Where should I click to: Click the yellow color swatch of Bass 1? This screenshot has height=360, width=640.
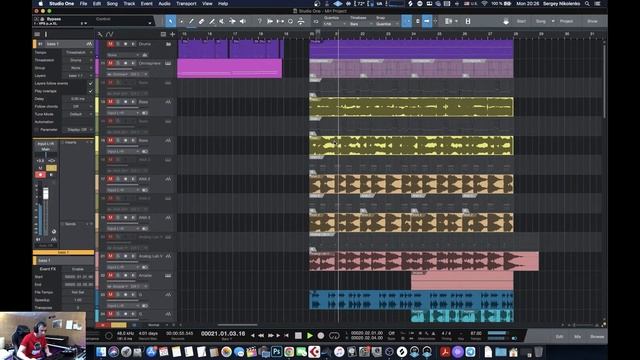[35, 44]
